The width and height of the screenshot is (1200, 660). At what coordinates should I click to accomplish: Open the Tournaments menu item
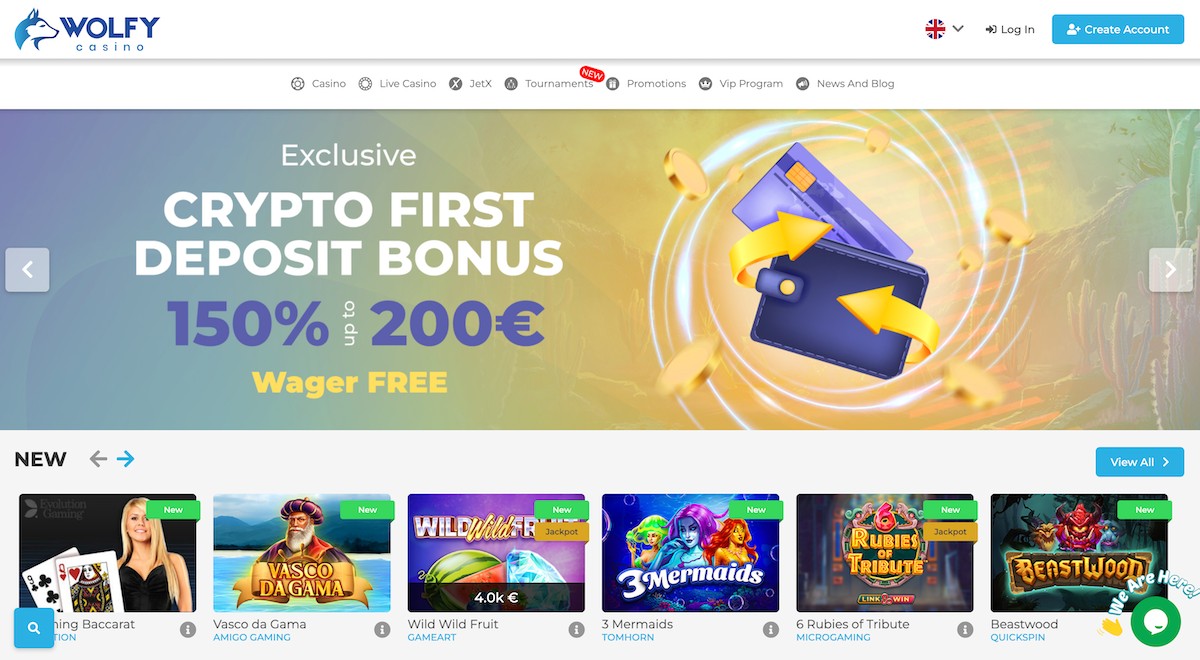(x=549, y=84)
